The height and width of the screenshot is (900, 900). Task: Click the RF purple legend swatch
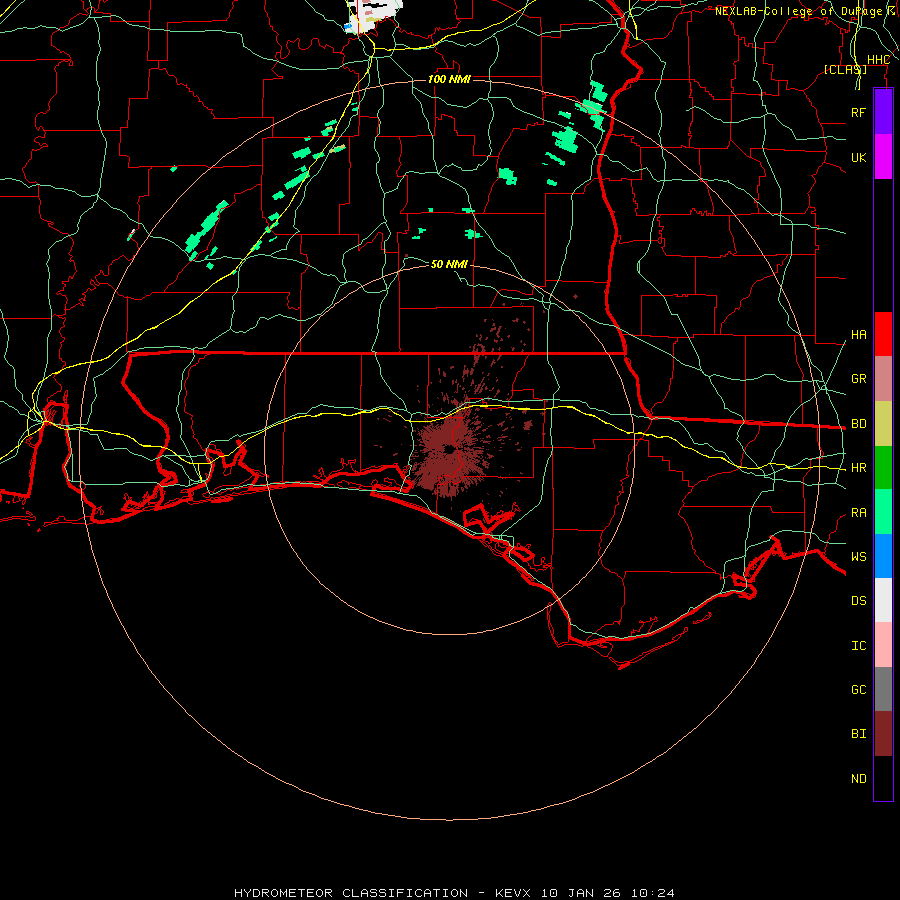click(883, 112)
